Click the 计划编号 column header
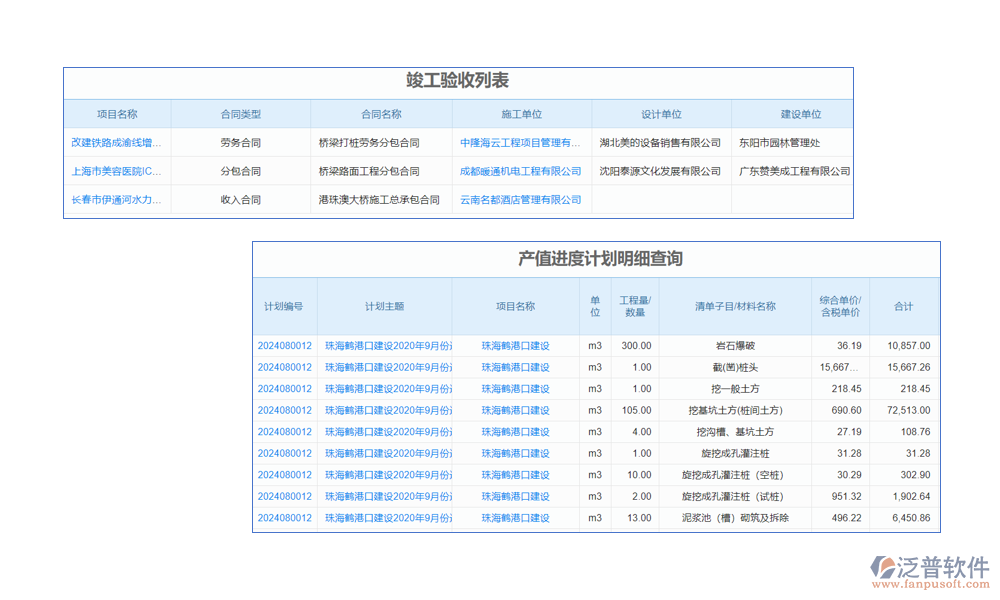1000x600 pixels. pos(284,307)
